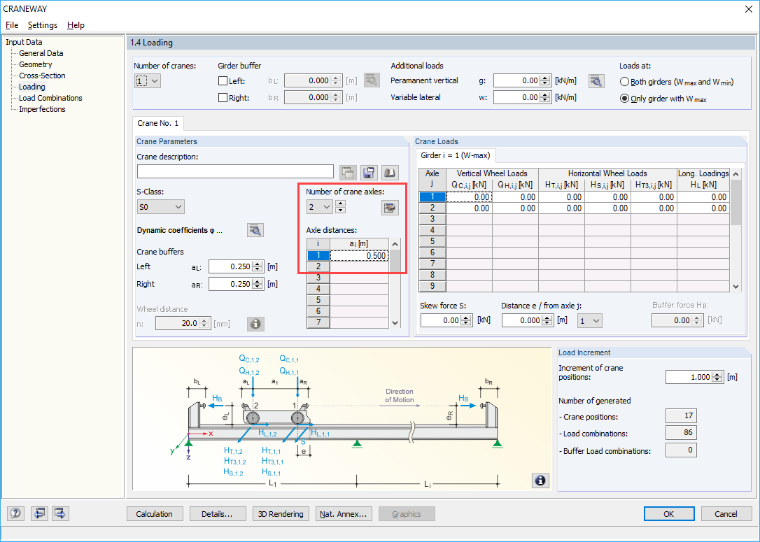Click the crane axles import icon

[390, 207]
